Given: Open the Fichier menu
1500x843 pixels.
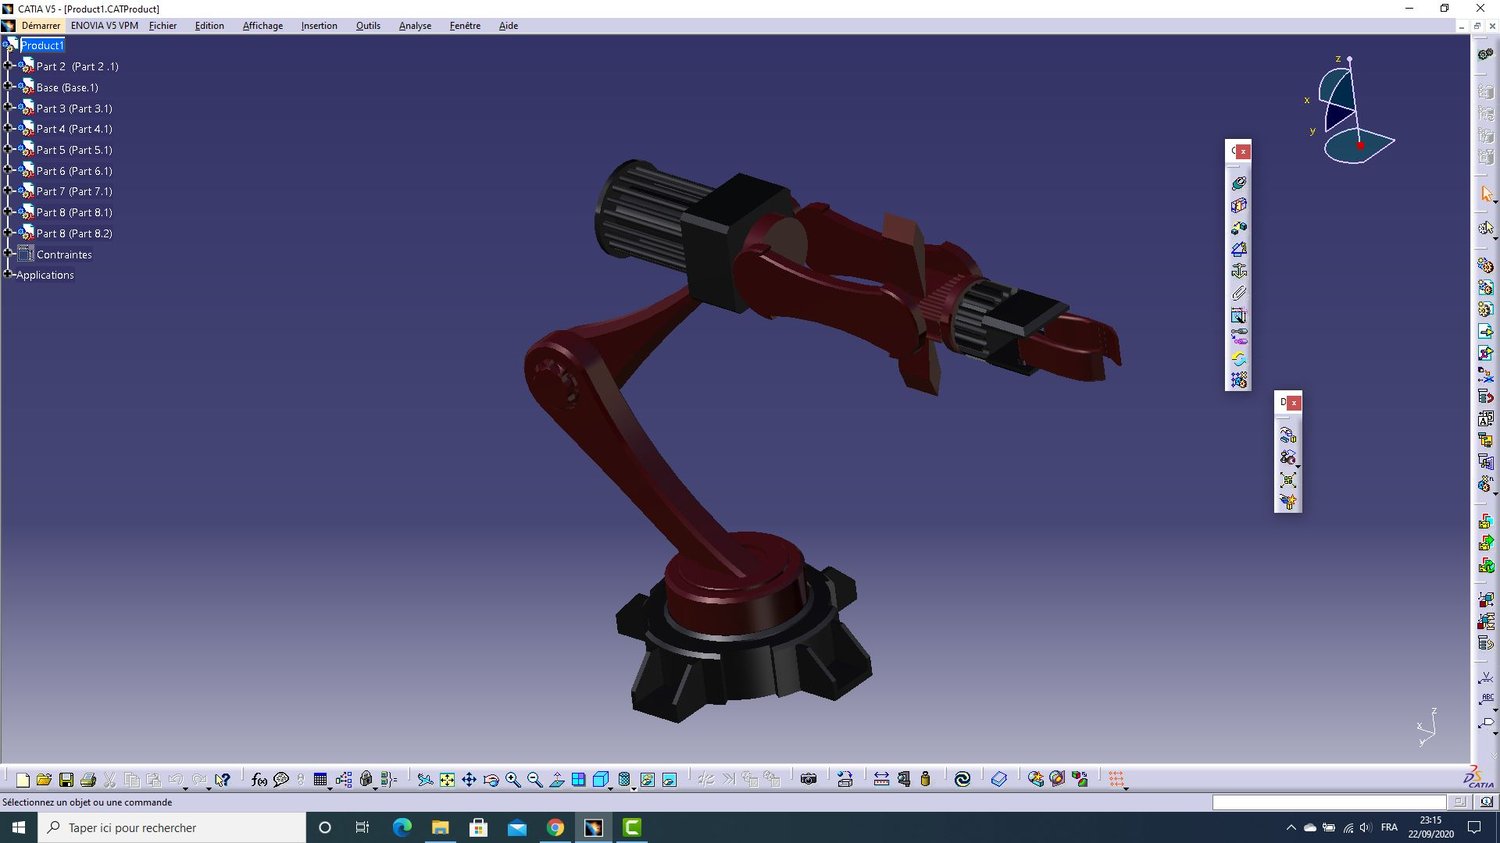Looking at the screenshot, I should 163,26.
